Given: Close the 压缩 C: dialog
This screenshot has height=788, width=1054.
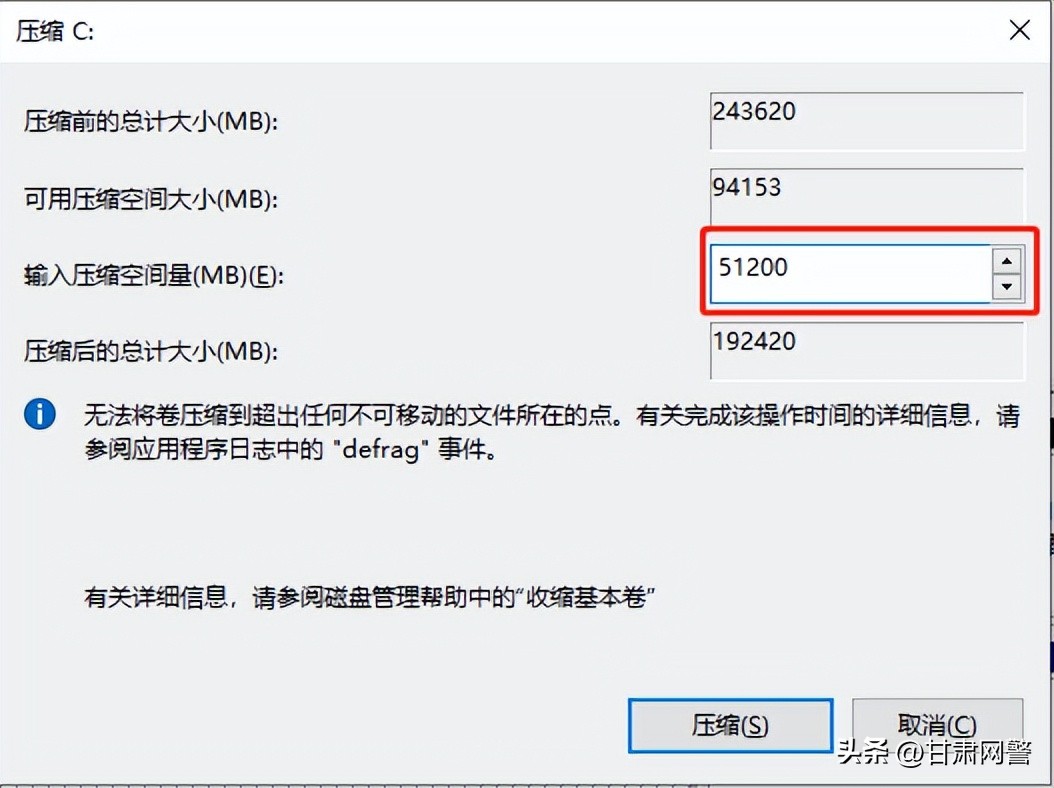Looking at the screenshot, I should tap(1020, 30).
